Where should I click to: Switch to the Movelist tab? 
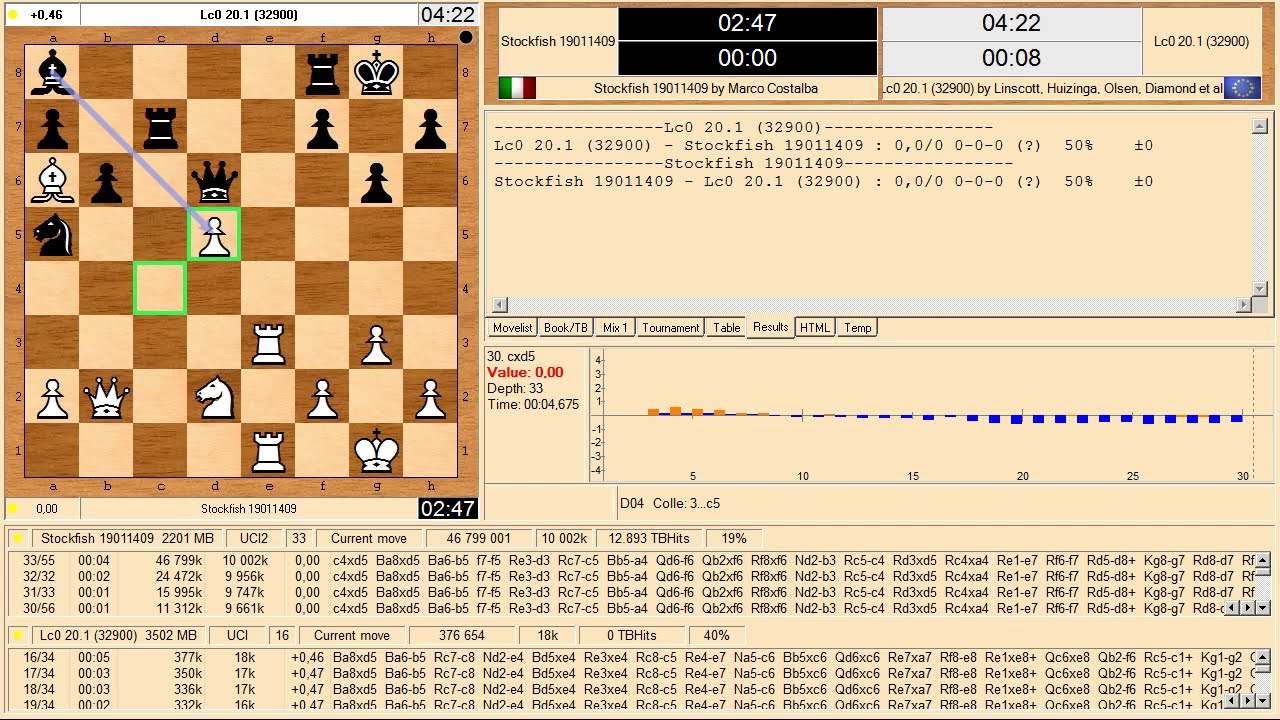(512, 328)
